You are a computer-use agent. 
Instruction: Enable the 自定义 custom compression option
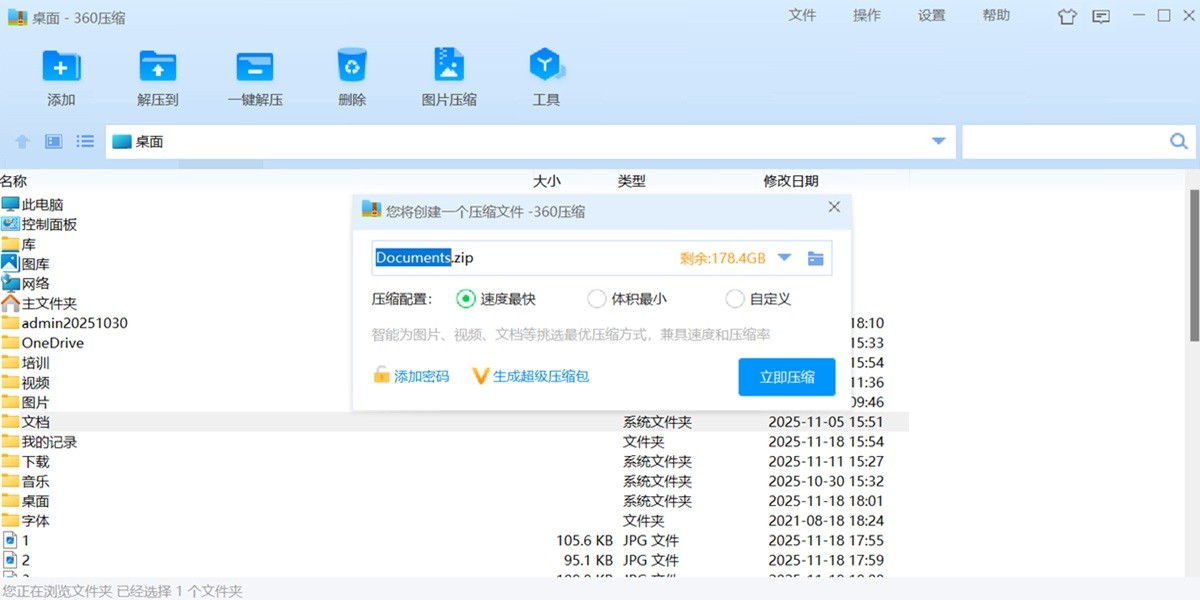[x=733, y=298]
